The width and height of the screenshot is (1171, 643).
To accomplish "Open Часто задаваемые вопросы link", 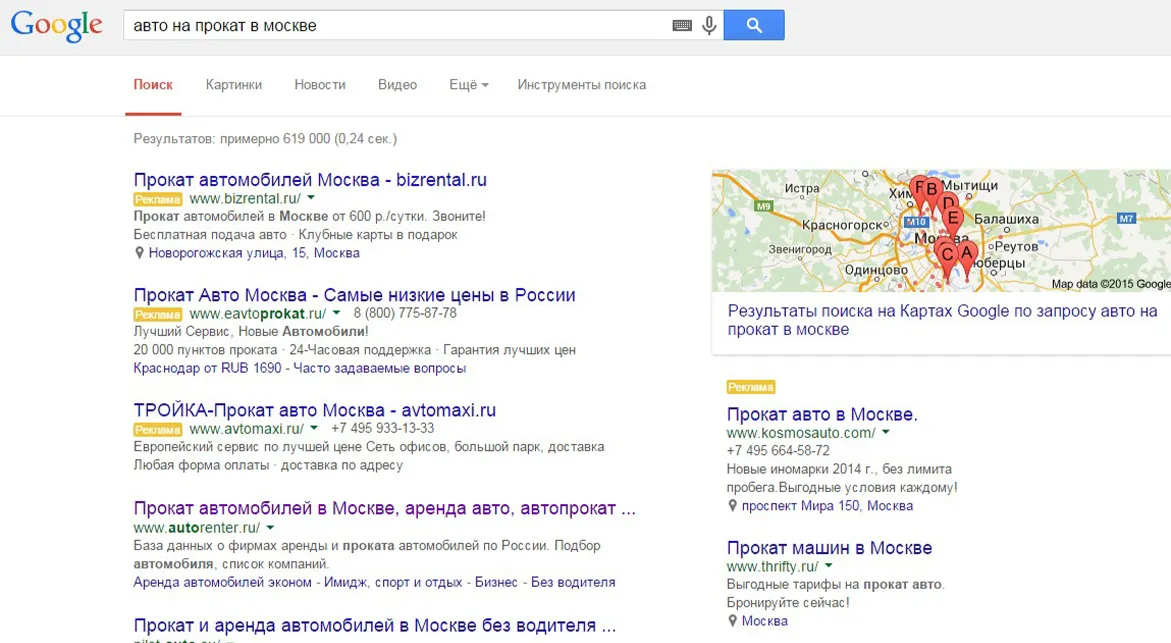I will pos(379,368).
